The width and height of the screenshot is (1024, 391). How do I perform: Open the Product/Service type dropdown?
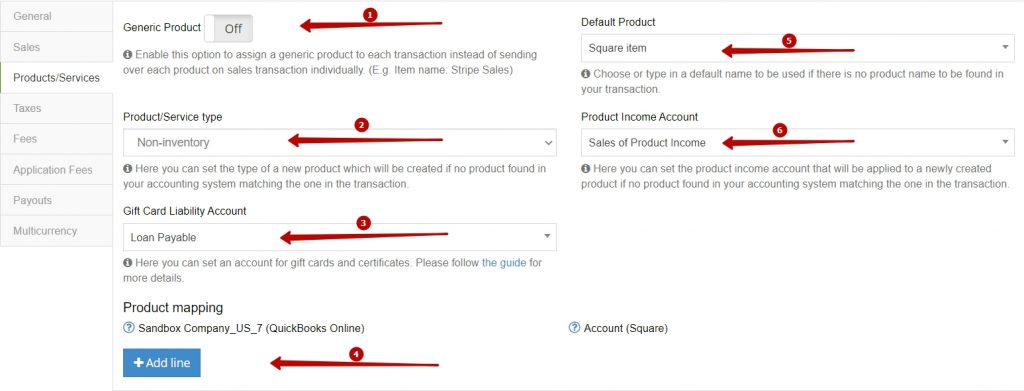(340, 142)
